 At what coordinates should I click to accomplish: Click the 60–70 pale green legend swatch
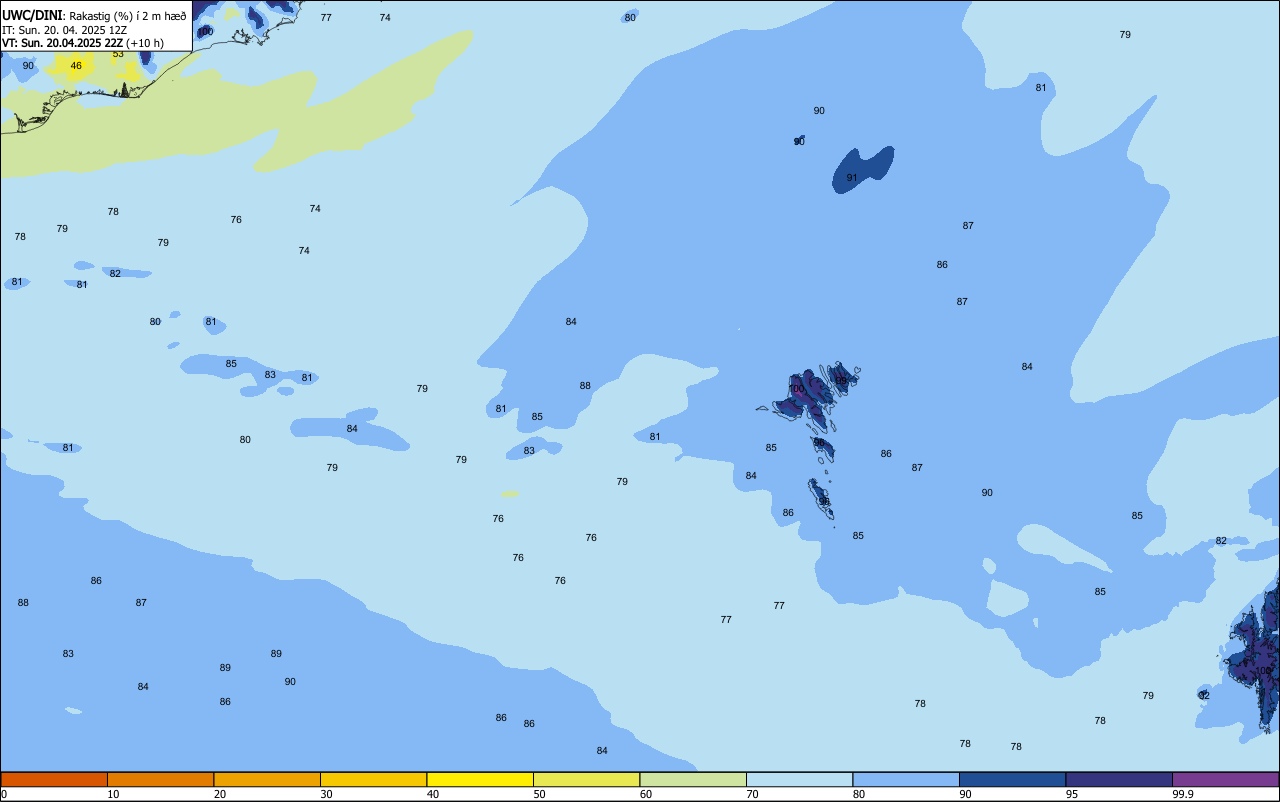coord(693,779)
